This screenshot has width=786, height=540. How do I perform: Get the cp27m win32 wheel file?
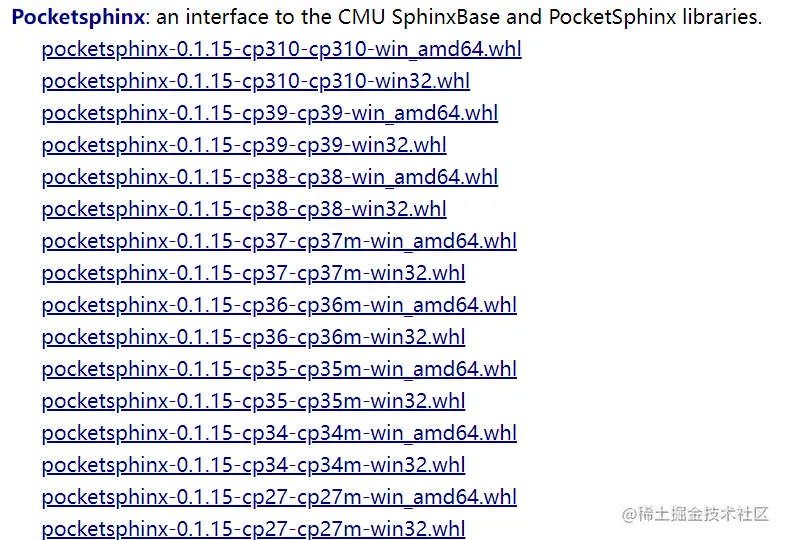(253, 529)
